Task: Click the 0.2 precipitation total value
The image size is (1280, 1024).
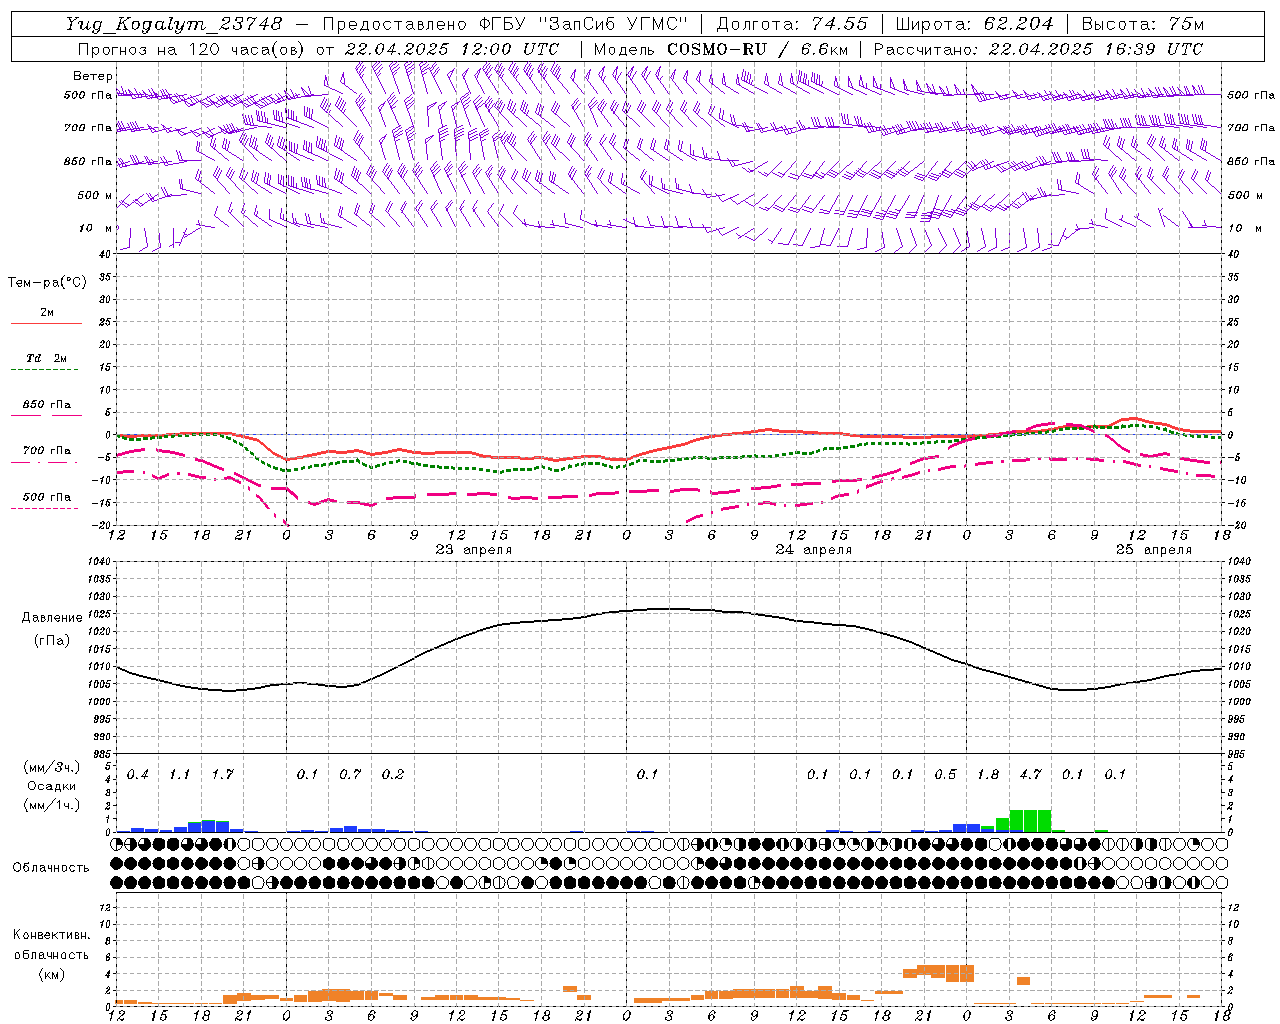Action: [x=393, y=775]
